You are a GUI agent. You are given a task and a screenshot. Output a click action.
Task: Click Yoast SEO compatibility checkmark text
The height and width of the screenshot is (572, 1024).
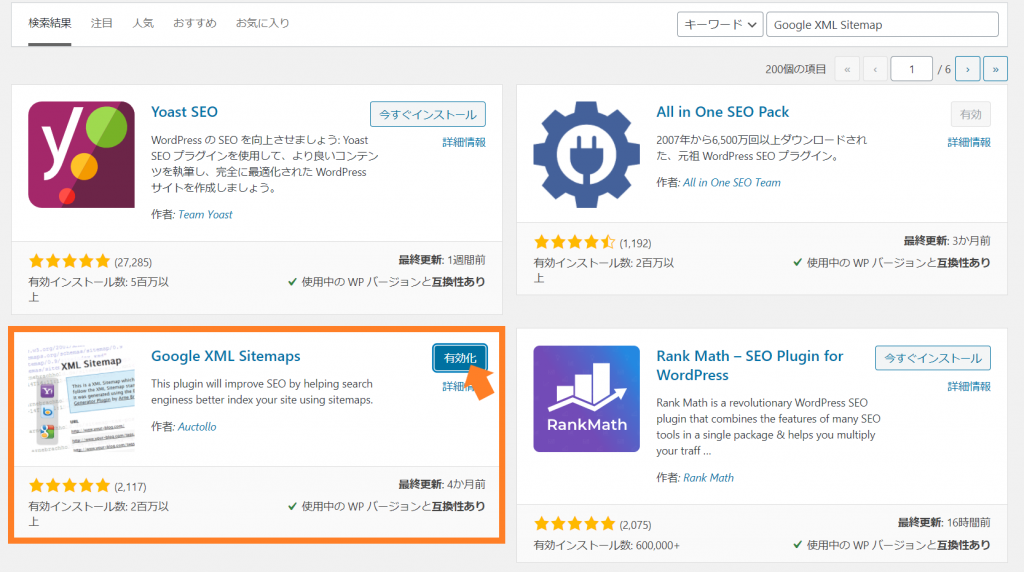coord(387,281)
